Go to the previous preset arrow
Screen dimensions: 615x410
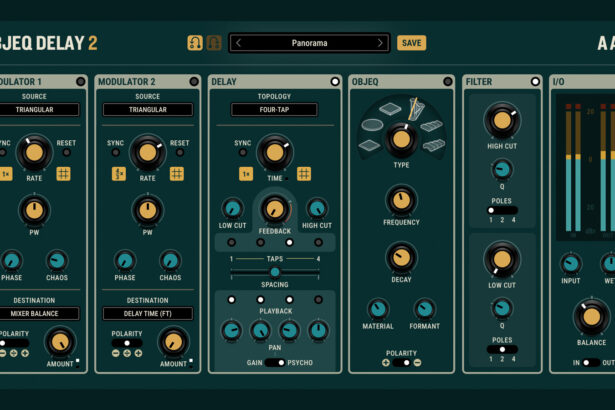pyautogui.click(x=238, y=43)
